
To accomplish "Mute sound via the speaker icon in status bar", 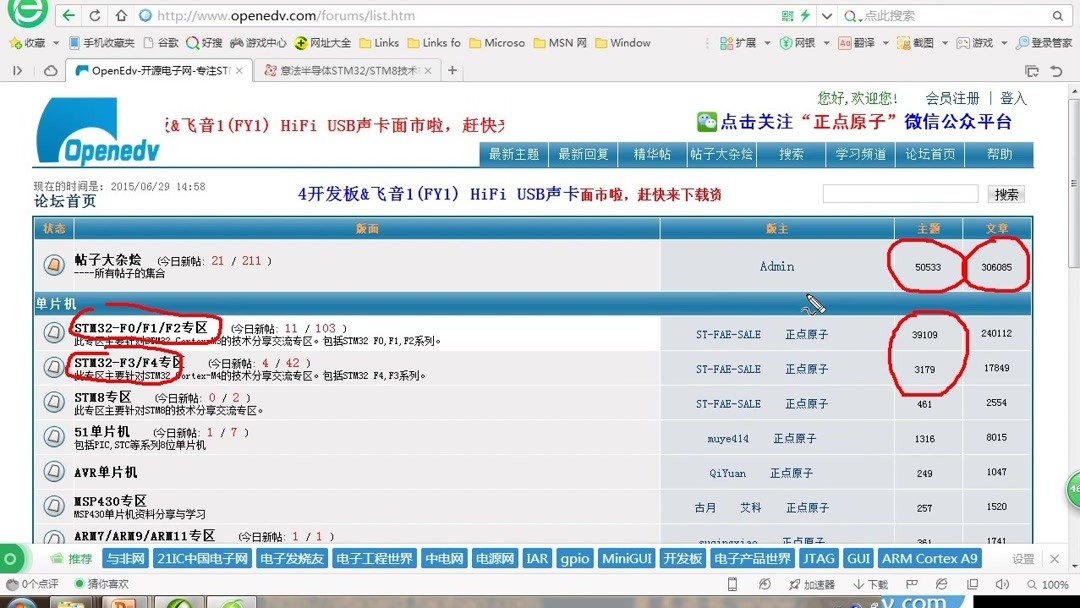I will pyautogui.click(x=1003, y=583).
